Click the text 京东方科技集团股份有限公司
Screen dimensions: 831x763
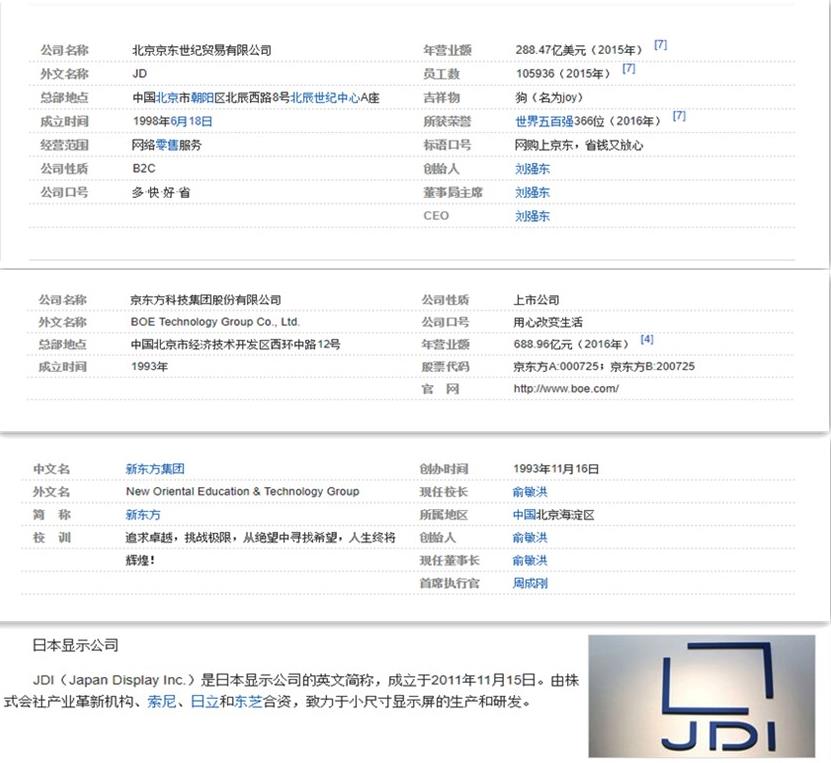click(x=206, y=300)
